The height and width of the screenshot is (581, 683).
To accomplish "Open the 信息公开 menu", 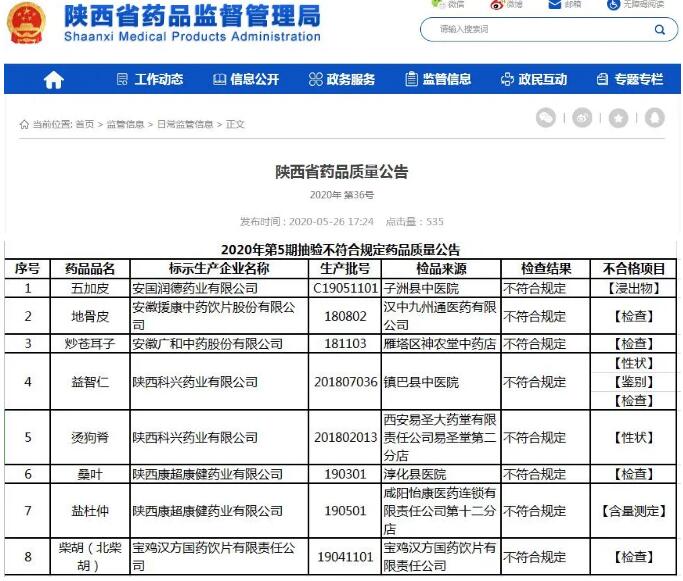I will (246, 80).
